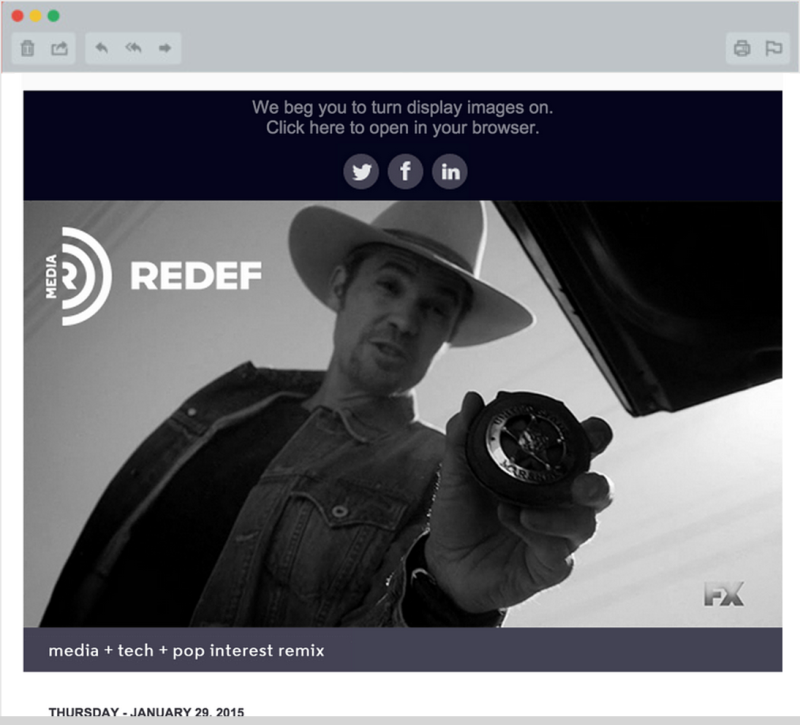Click the print icon

pyautogui.click(x=742, y=48)
